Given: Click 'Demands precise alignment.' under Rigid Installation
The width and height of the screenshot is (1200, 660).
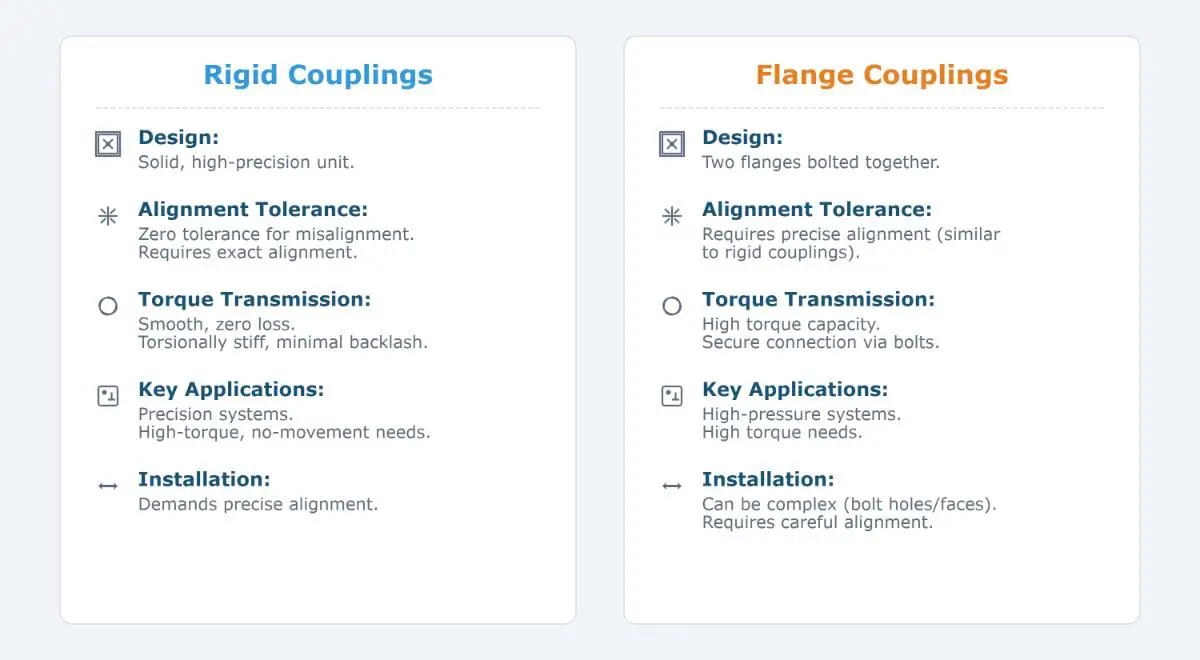Looking at the screenshot, I should (x=258, y=505).
